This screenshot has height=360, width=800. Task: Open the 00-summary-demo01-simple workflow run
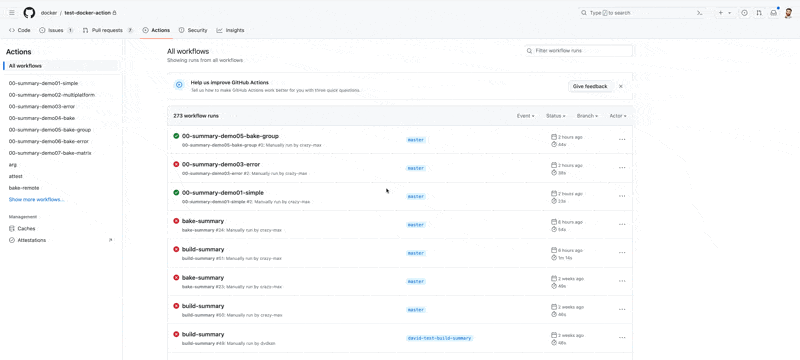click(222, 193)
